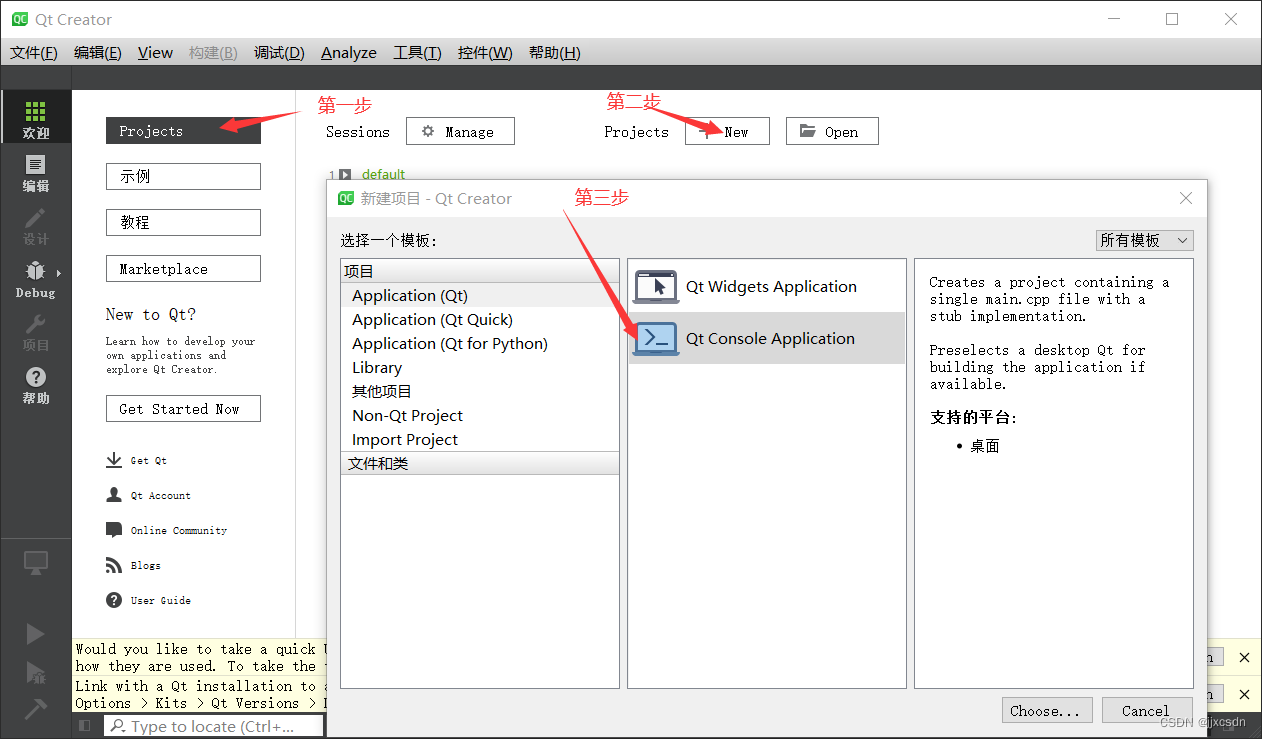Select the Projects welcome tab
The height and width of the screenshot is (739, 1262).
(183, 131)
